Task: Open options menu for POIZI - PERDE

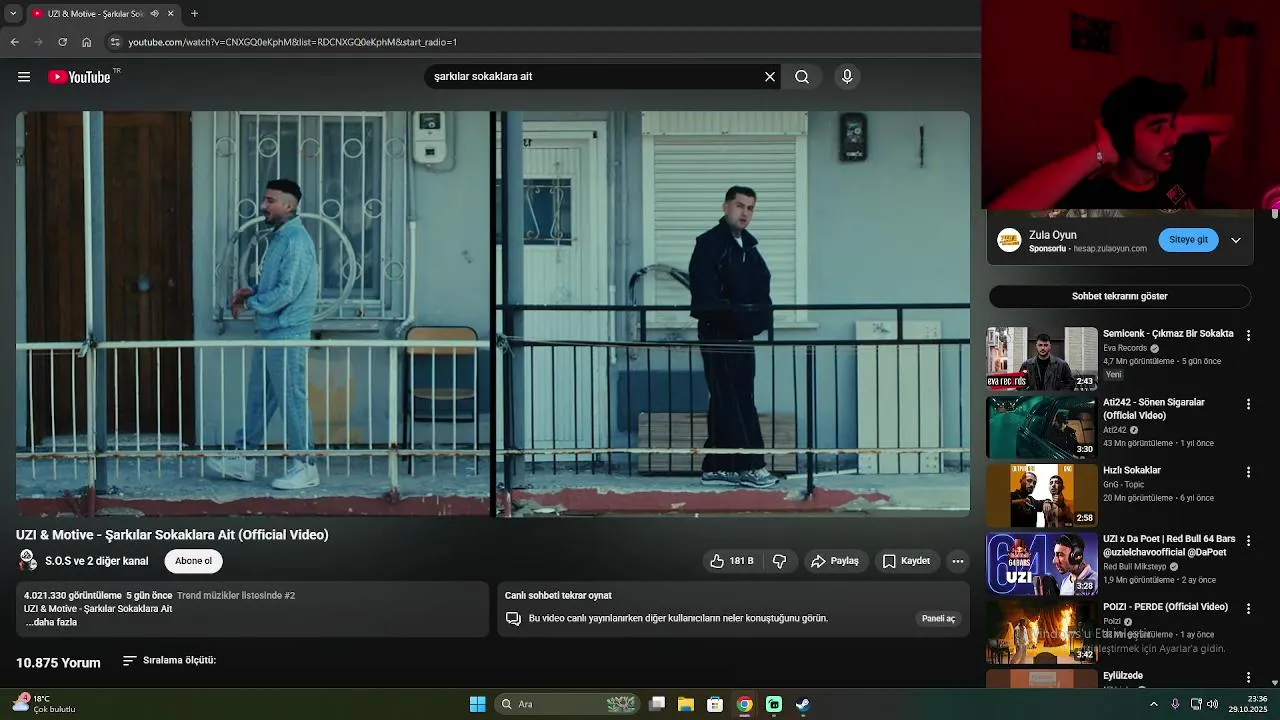Action: [x=1248, y=609]
